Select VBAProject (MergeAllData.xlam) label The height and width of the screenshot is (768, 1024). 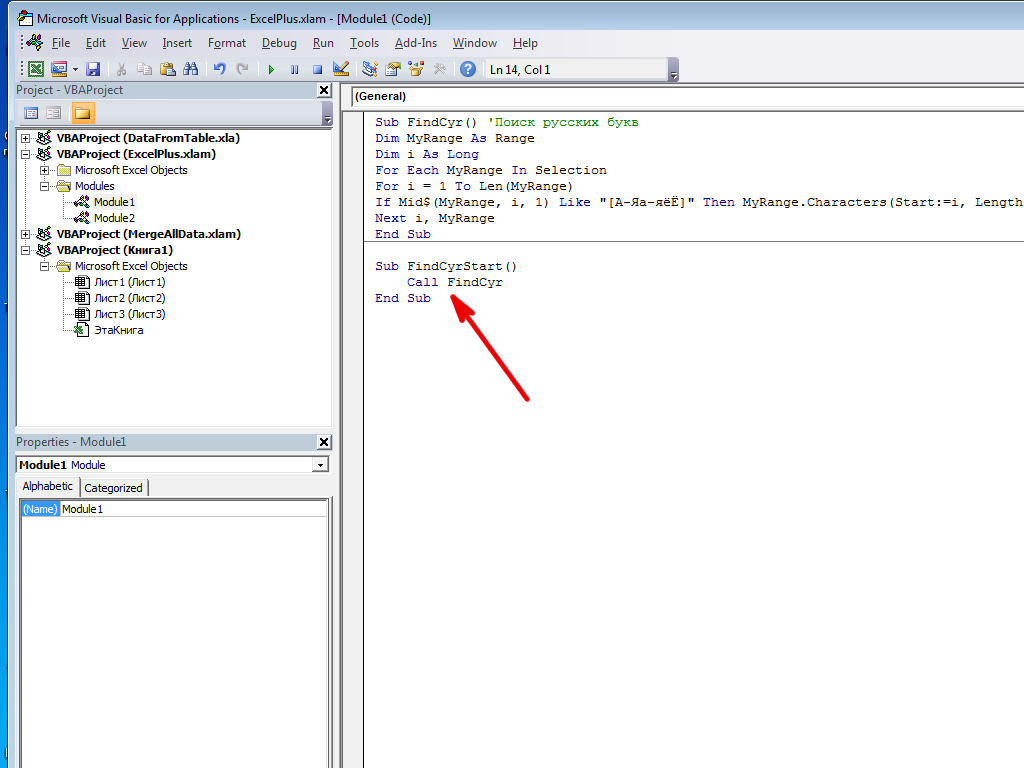149,234
